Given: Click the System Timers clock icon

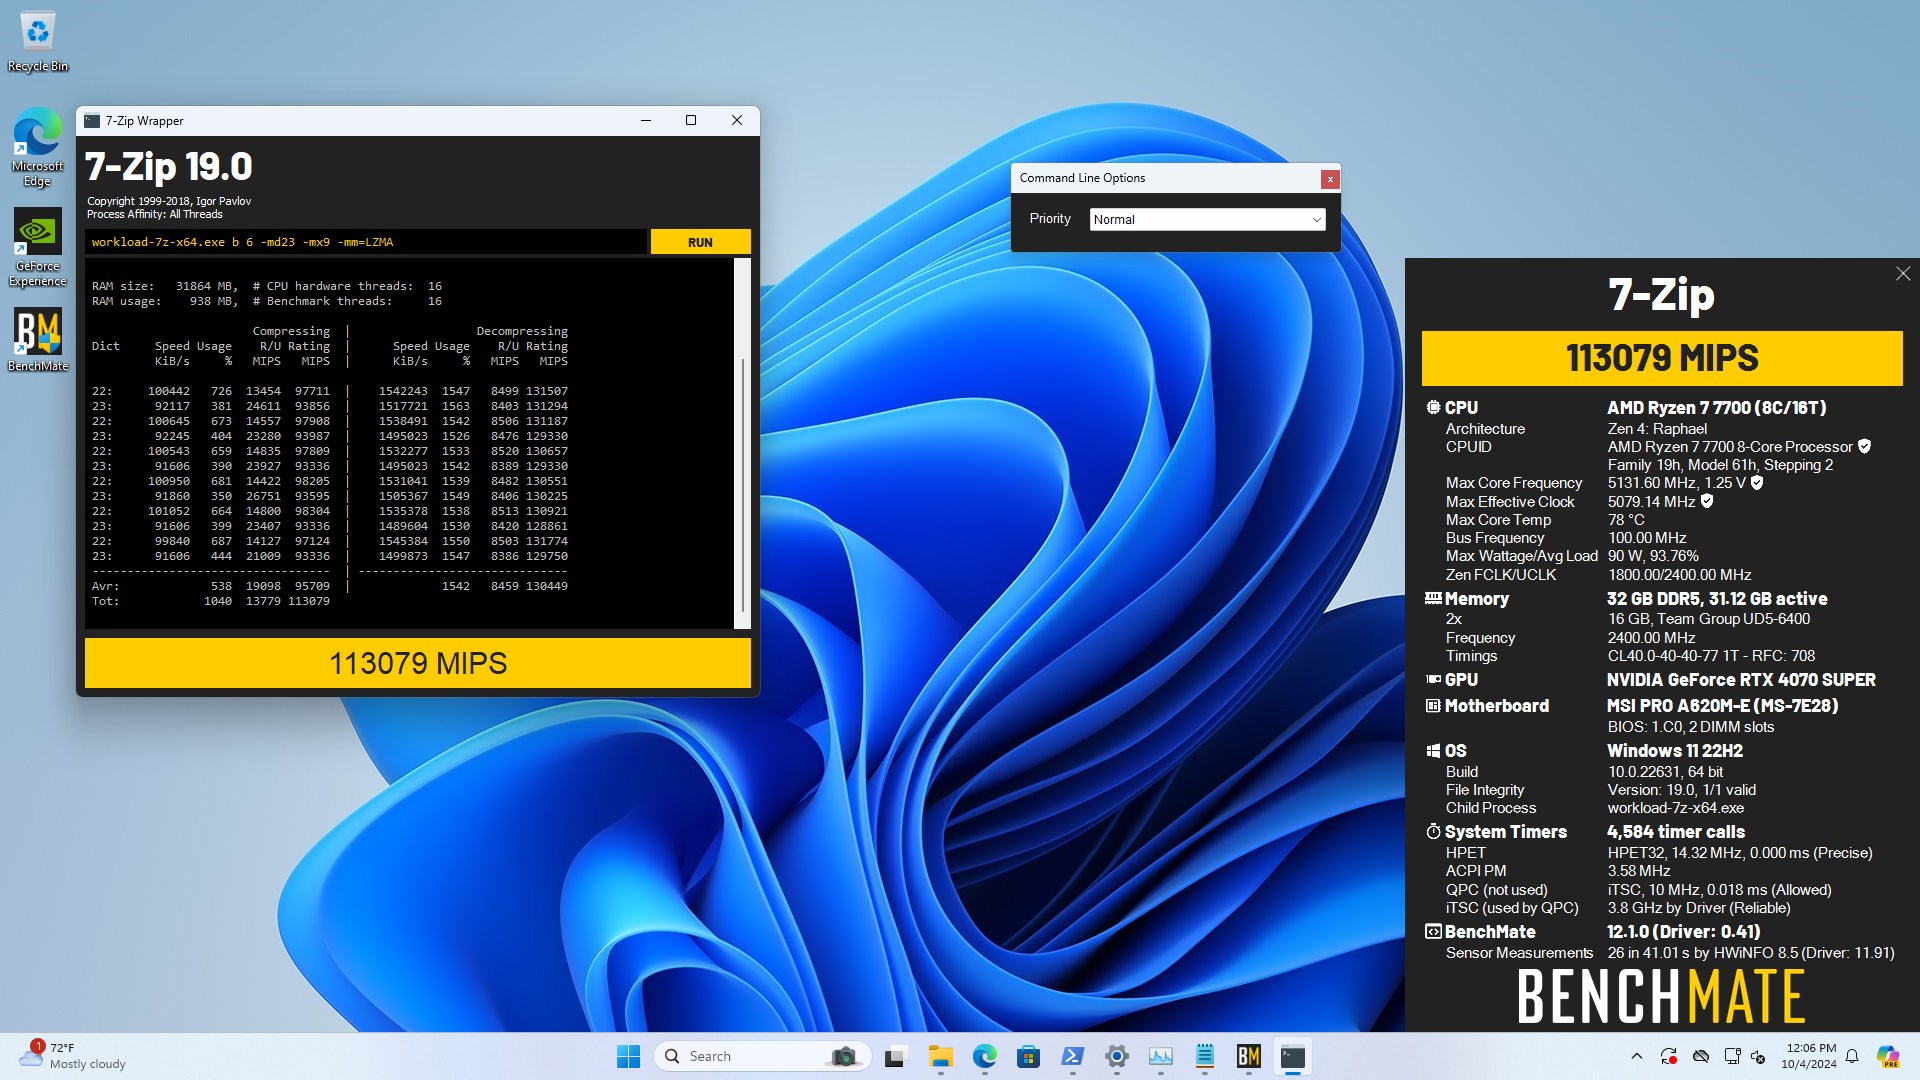Looking at the screenshot, I should (x=1433, y=832).
